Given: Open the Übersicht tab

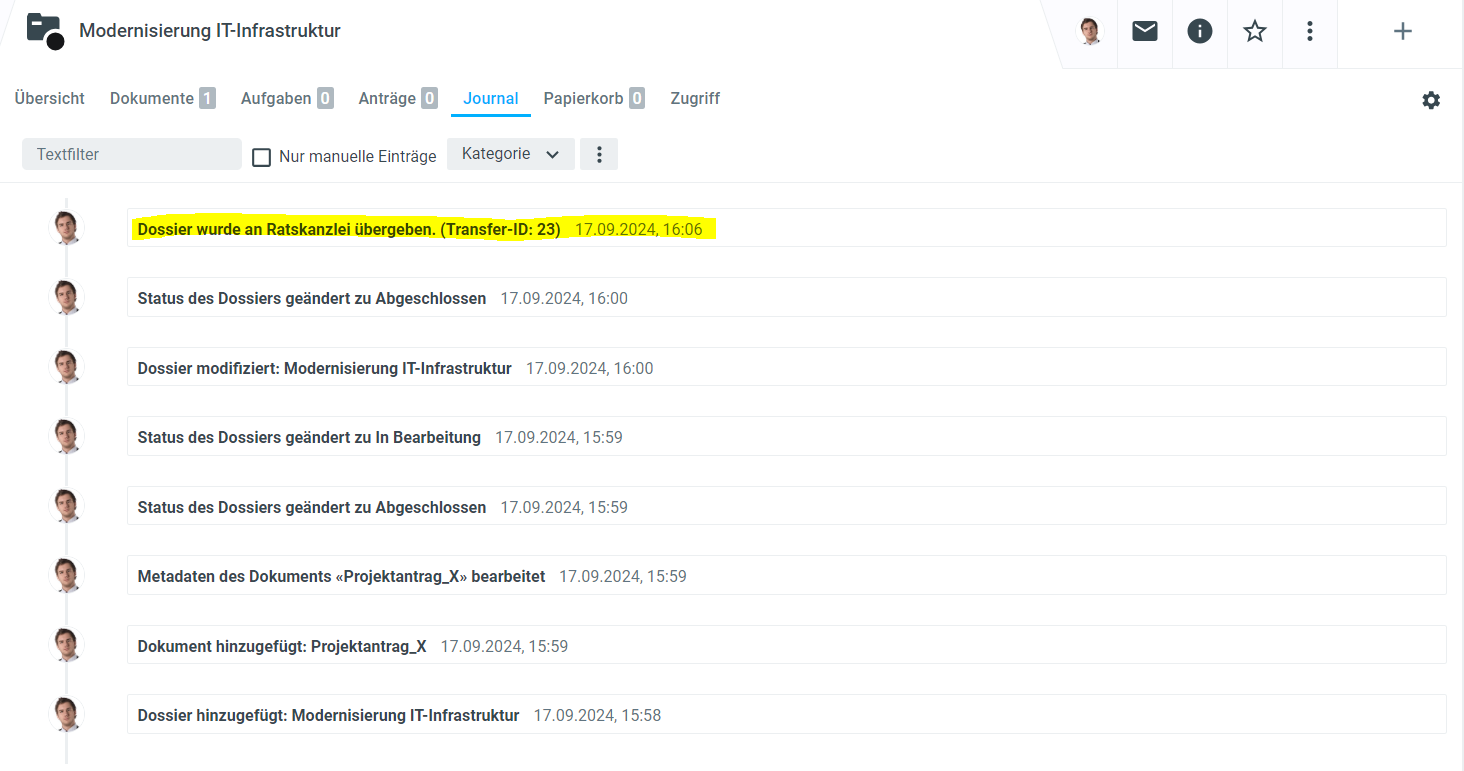Looking at the screenshot, I should pyautogui.click(x=50, y=98).
